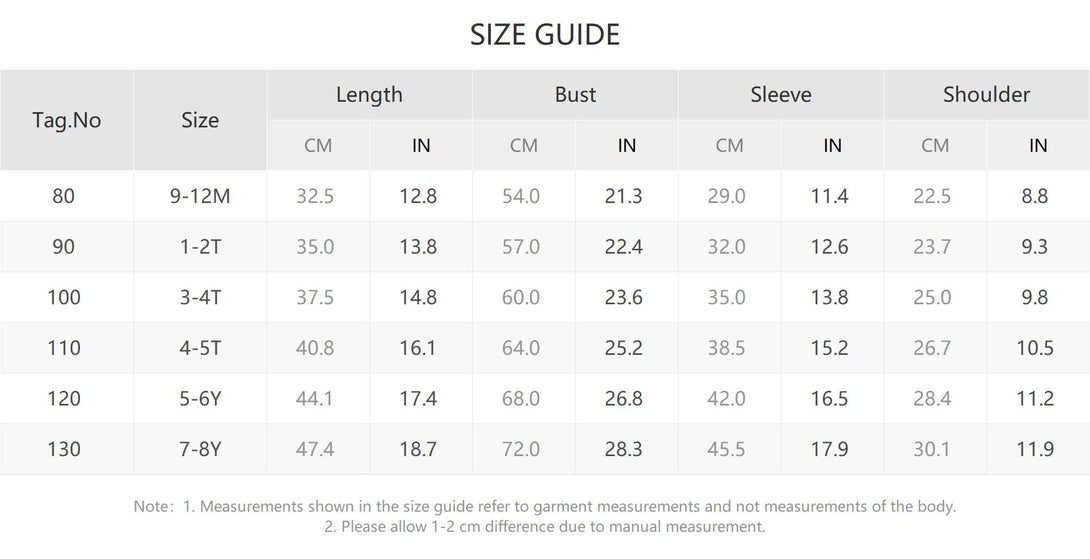Select the Length column header

tap(369, 95)
